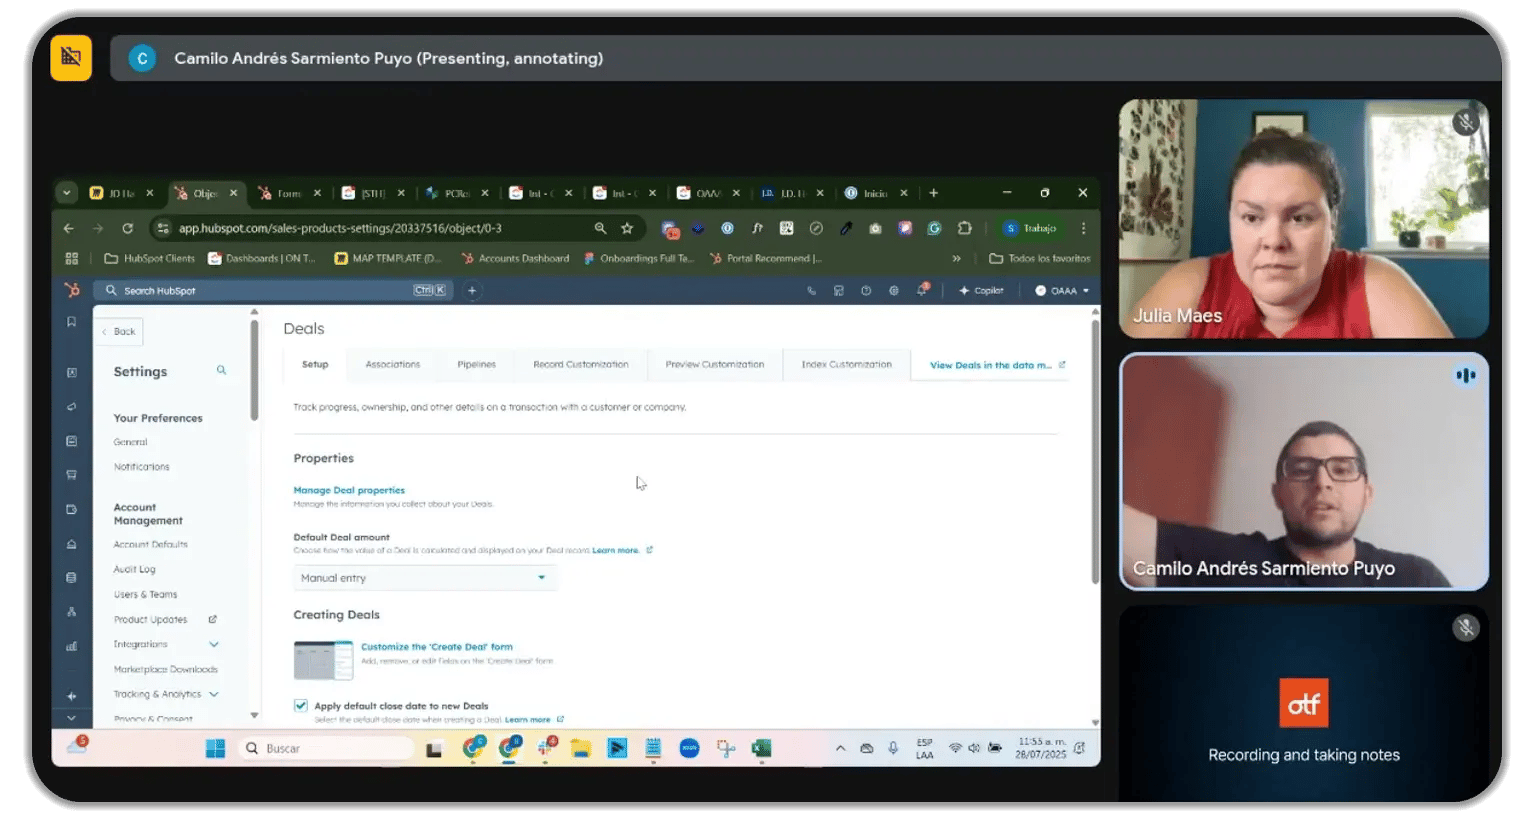Viewport: 1535px width, 821px height.
Task: Click the HubSpot sprocket logo in sidebar
Action: coord(73,290)
